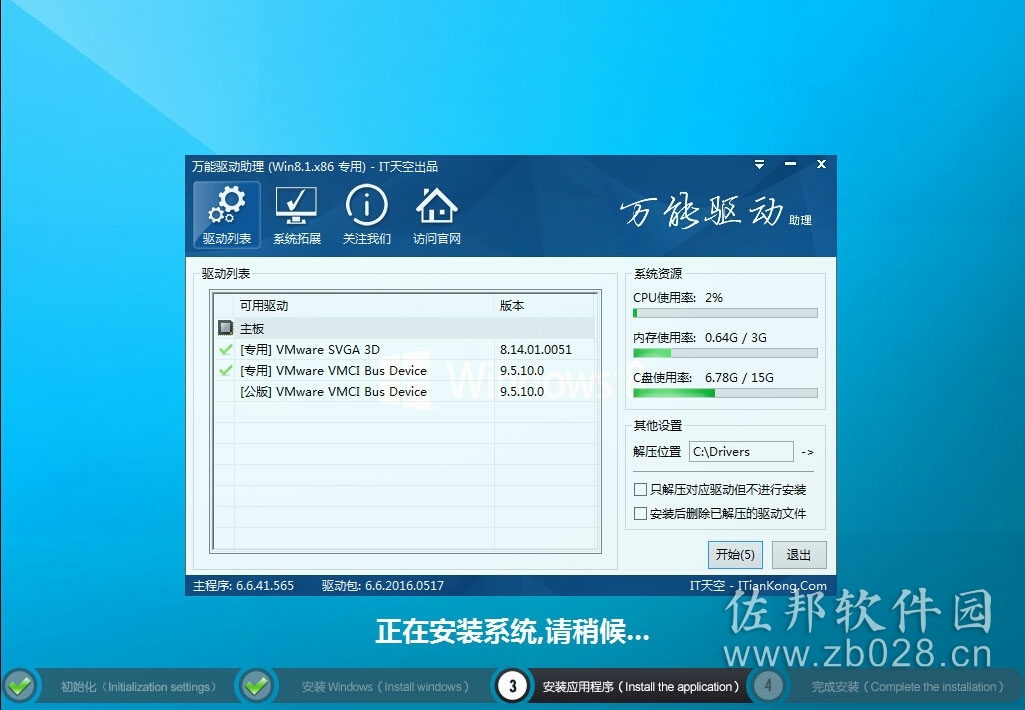Uncheck [专用] VMware VMCI Bus Device driver
Image resolution: width=1025 pixels, height=710 pixels.
coord(226,371)
